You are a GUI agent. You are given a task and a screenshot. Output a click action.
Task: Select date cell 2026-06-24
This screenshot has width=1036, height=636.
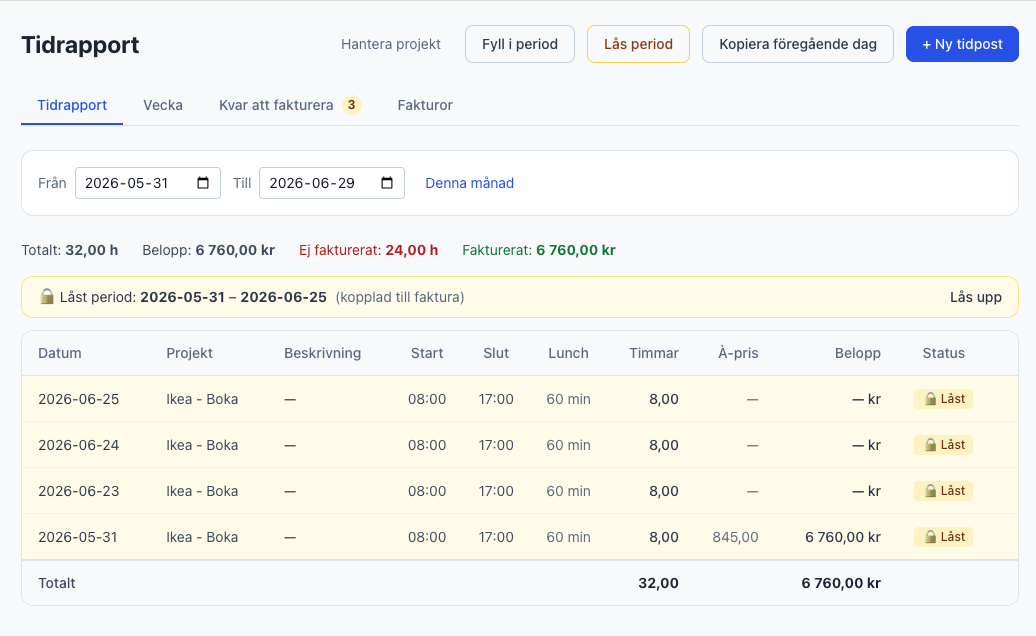(79, 445)
